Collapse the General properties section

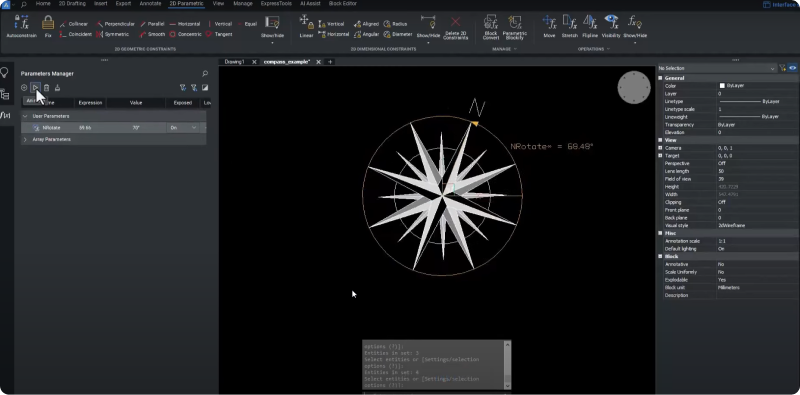point(660,78)
